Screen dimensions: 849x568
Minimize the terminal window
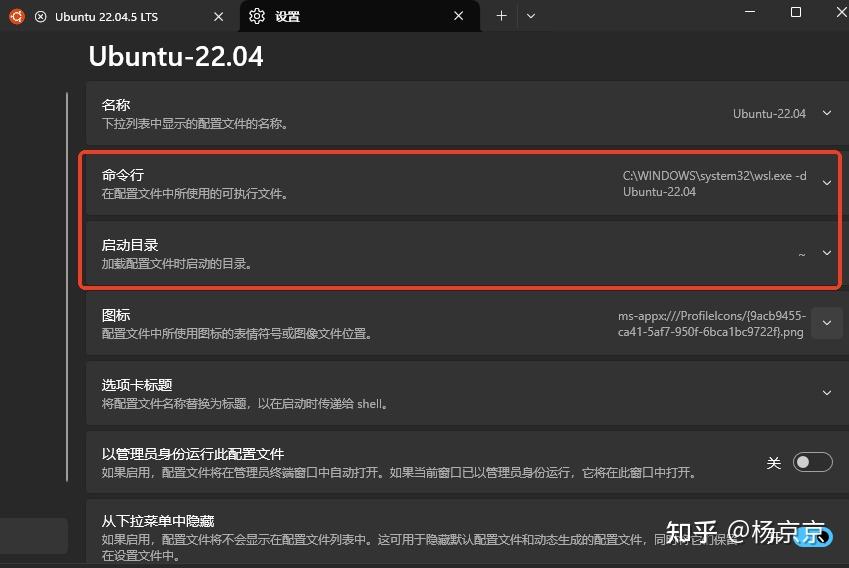pyautogui.click(x=750, y=12)
